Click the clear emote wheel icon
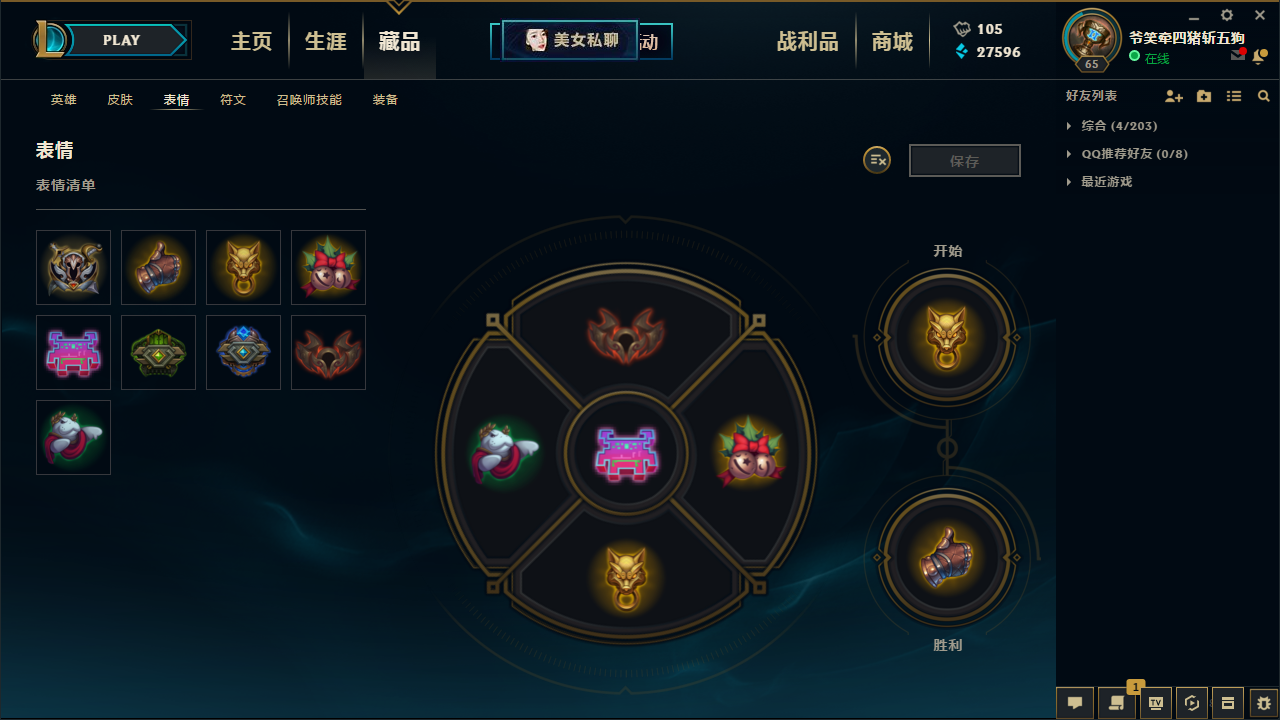The height and width of the screenshot is (720, 1280). (877, 160)
